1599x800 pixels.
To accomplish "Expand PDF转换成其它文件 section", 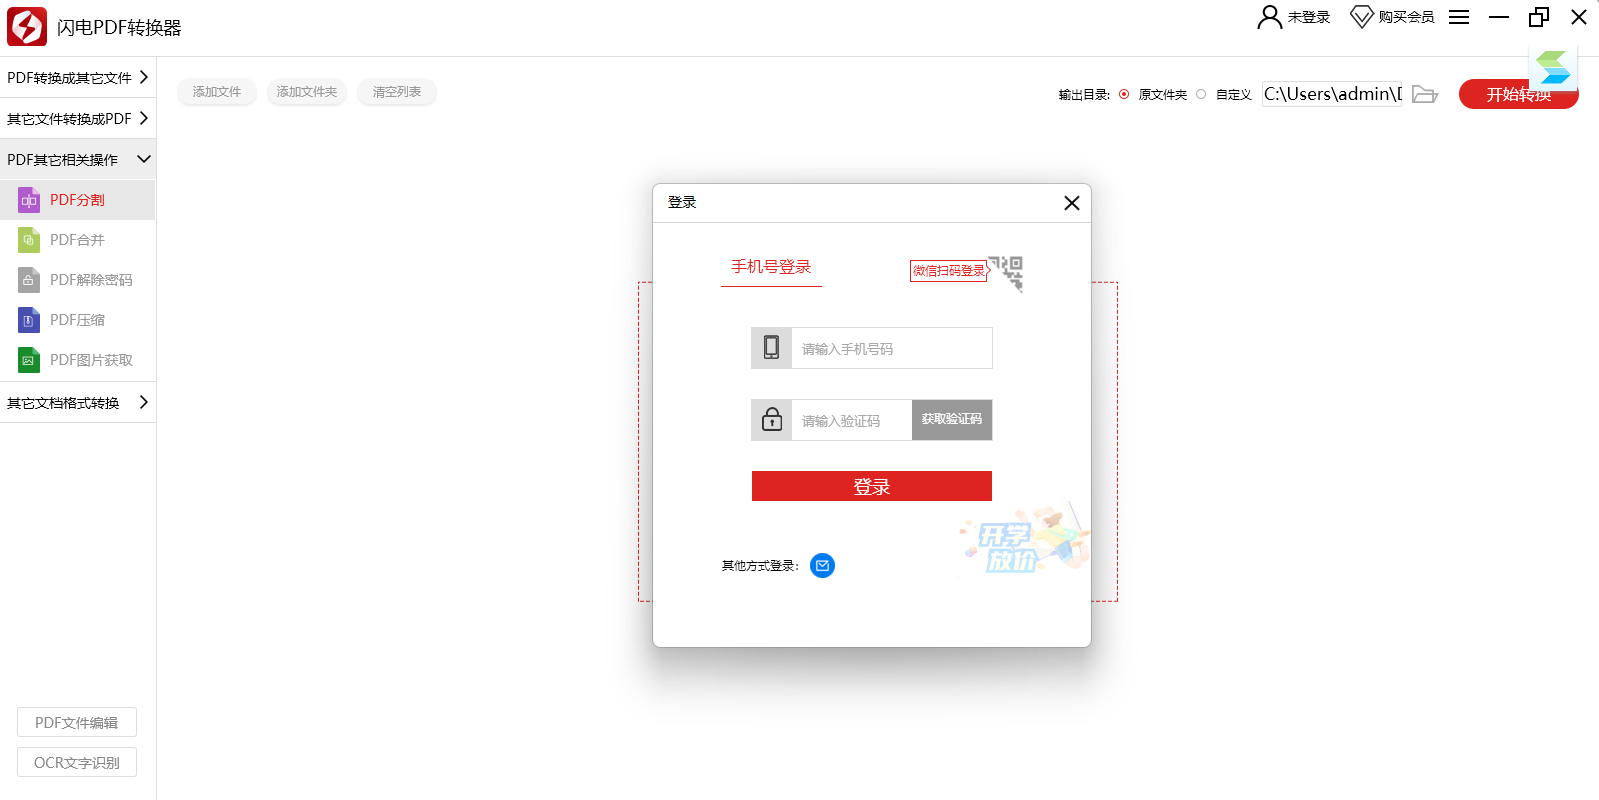I will 78,77.
